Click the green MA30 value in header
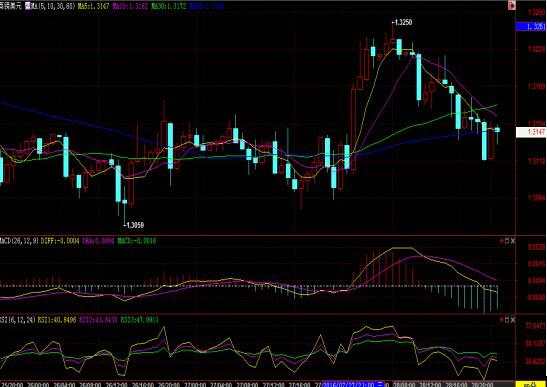Screen dimensions: 547x387 [169, 6]
